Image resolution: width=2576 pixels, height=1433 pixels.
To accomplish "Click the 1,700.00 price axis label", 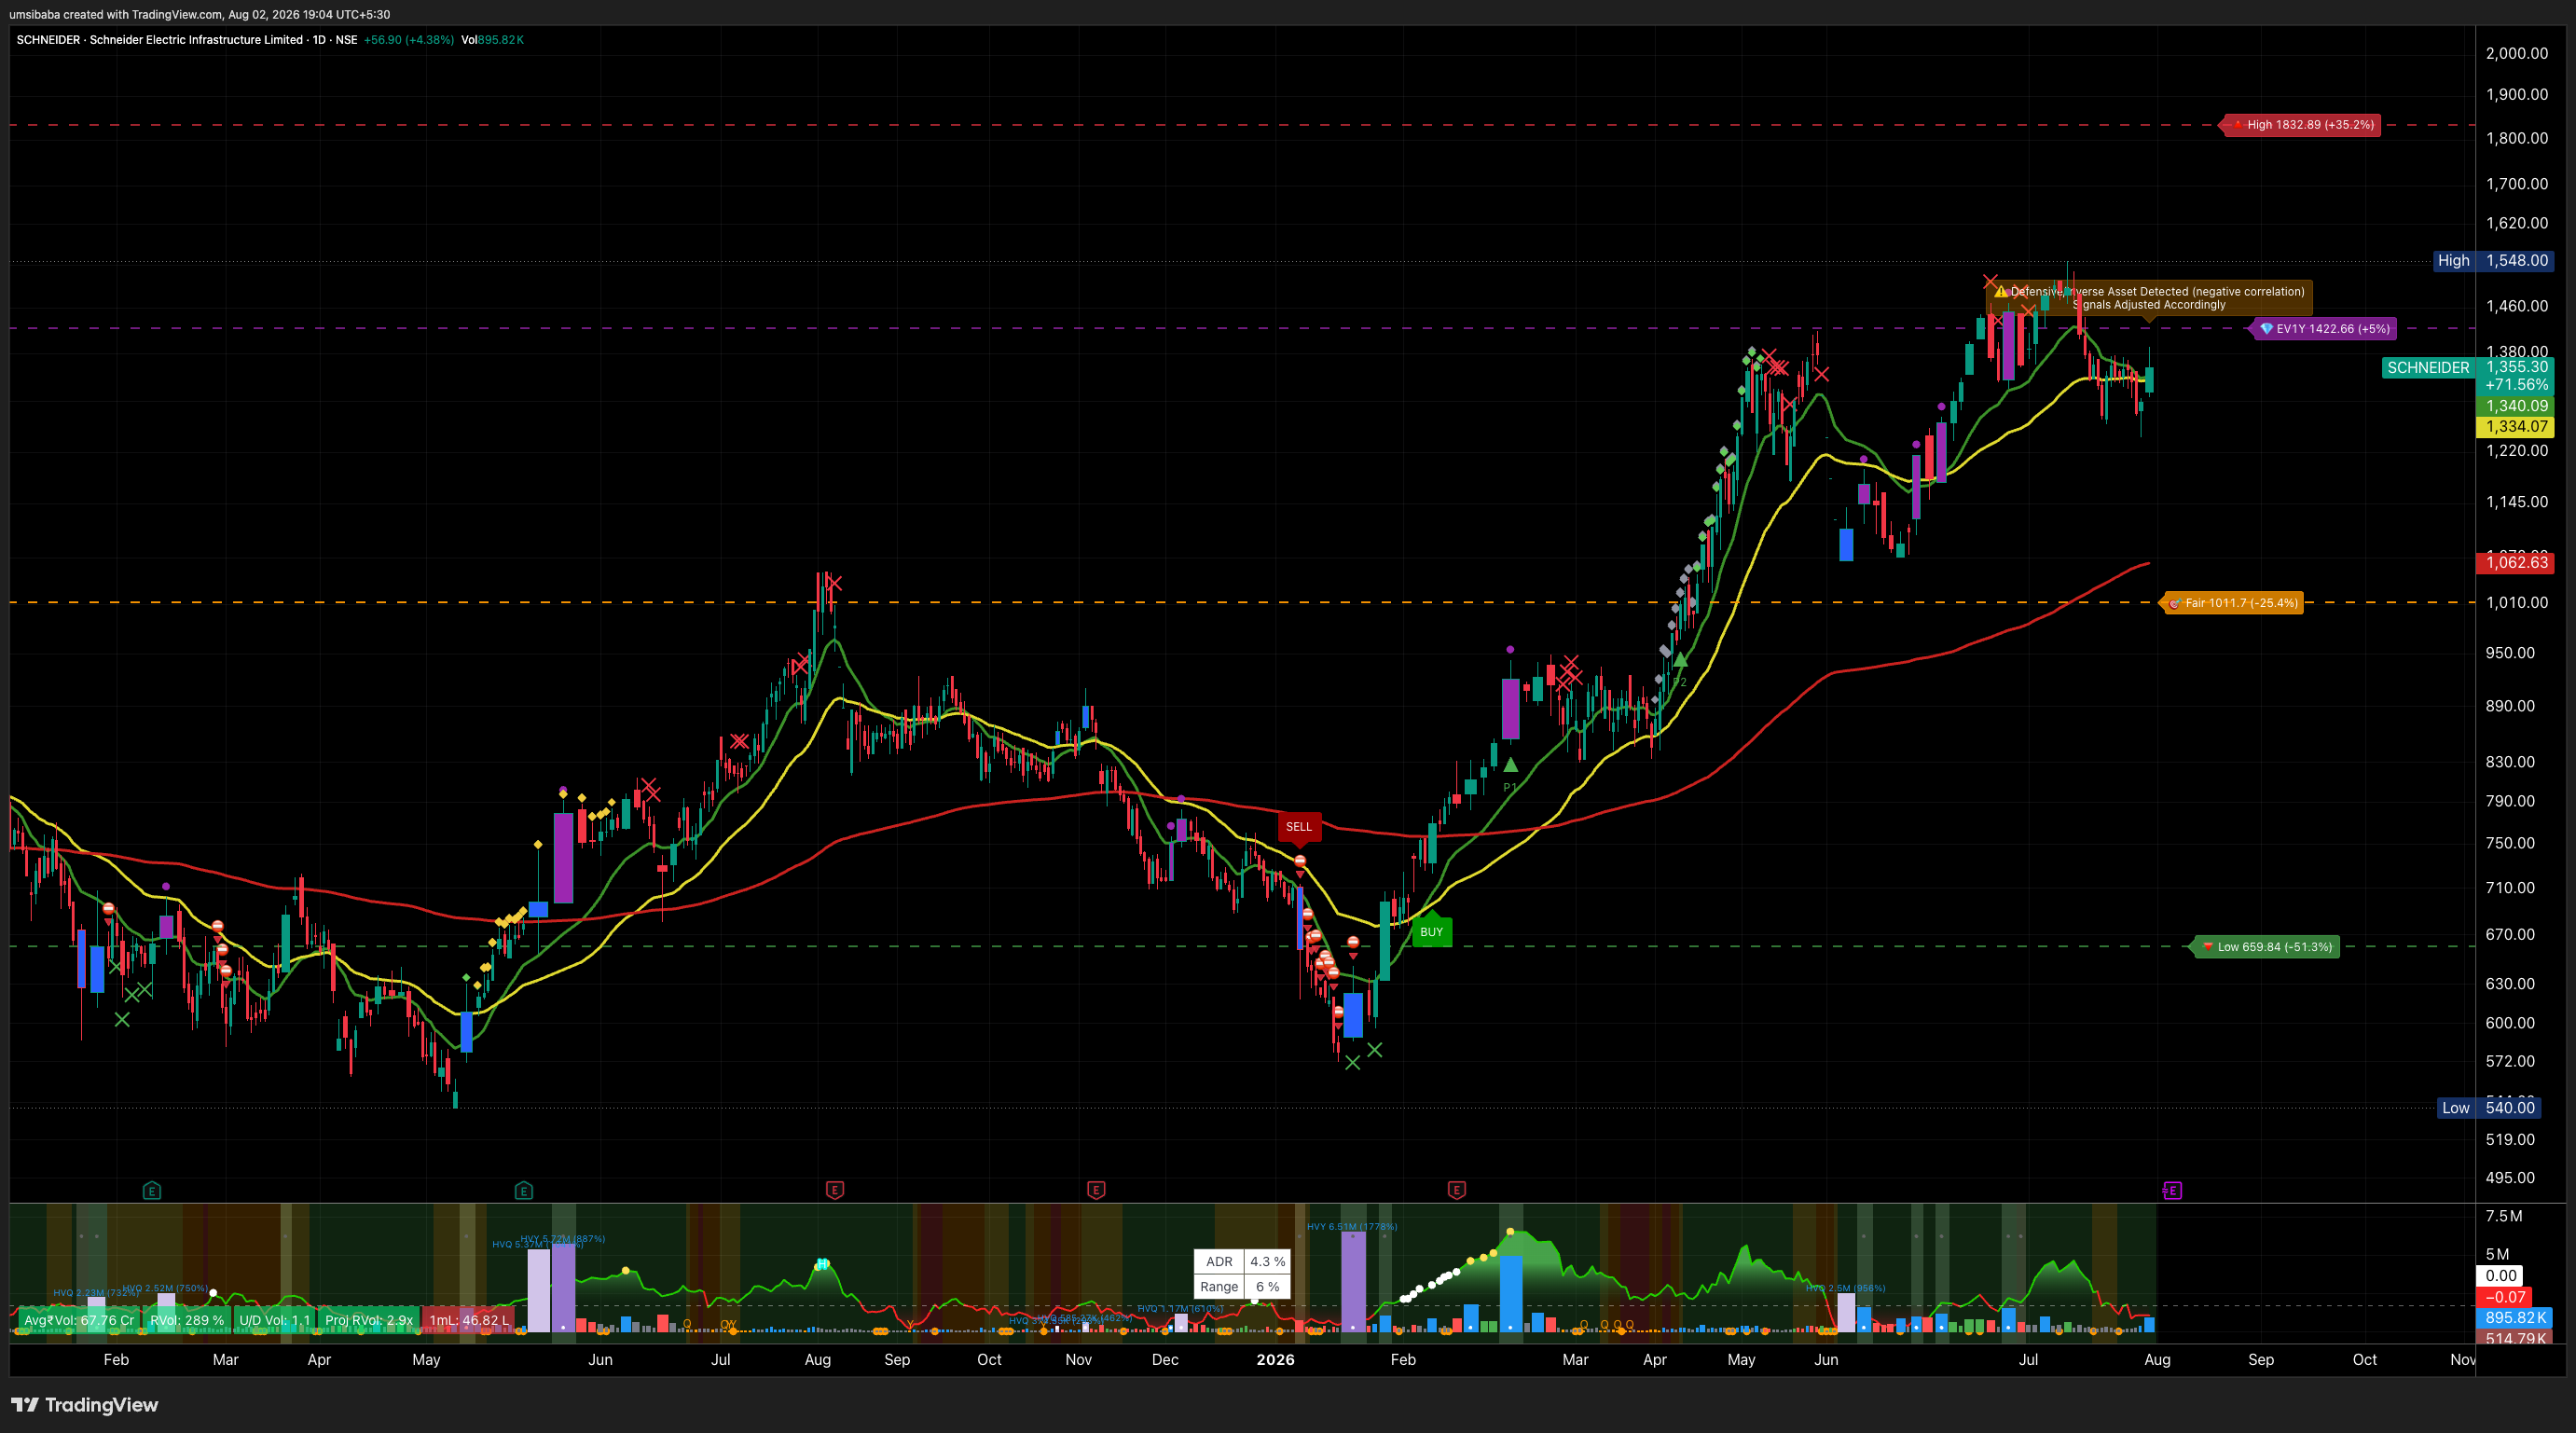I will [2517, 184].
